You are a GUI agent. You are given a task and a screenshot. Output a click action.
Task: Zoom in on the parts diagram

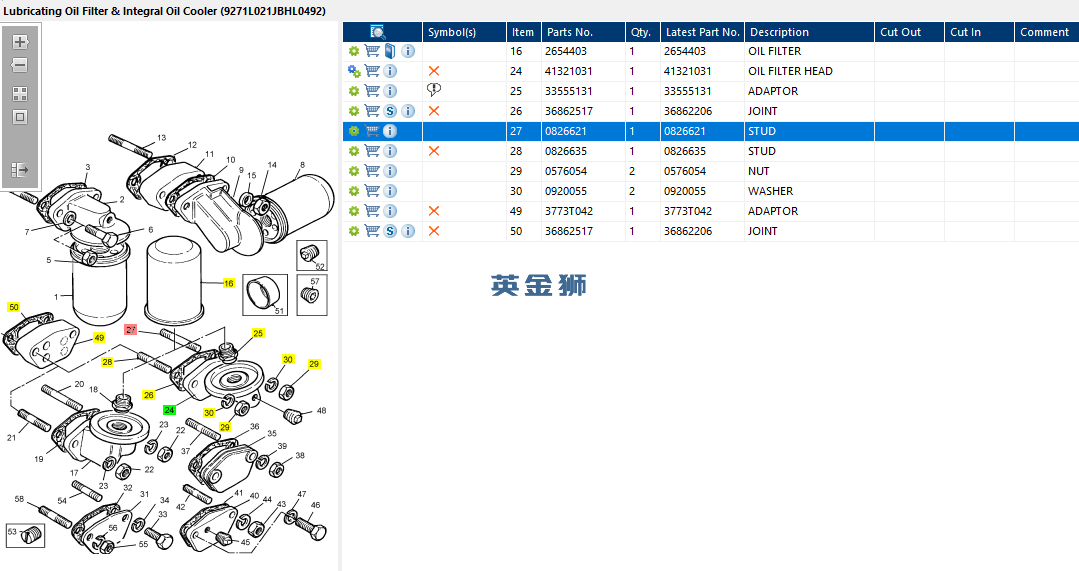20,42
